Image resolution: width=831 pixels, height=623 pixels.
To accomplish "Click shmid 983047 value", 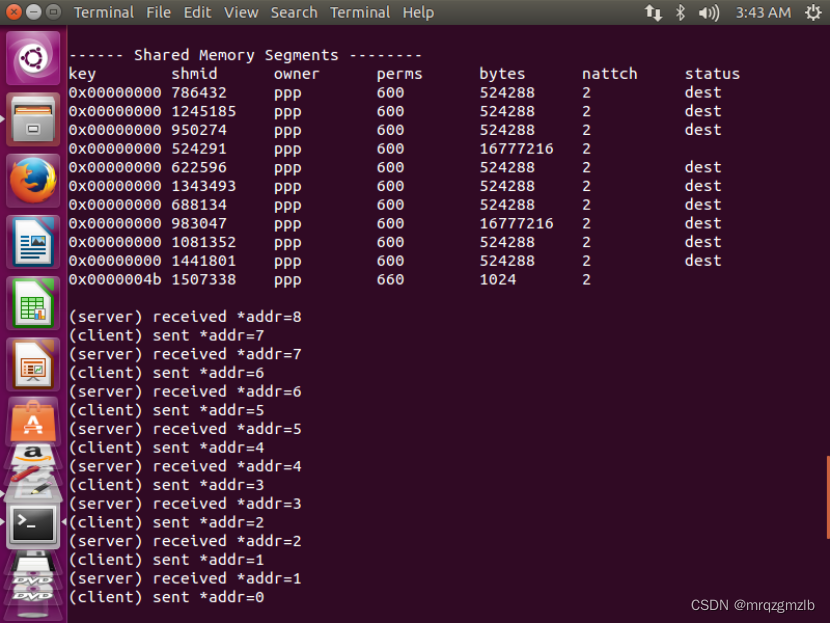I will 199,224.
